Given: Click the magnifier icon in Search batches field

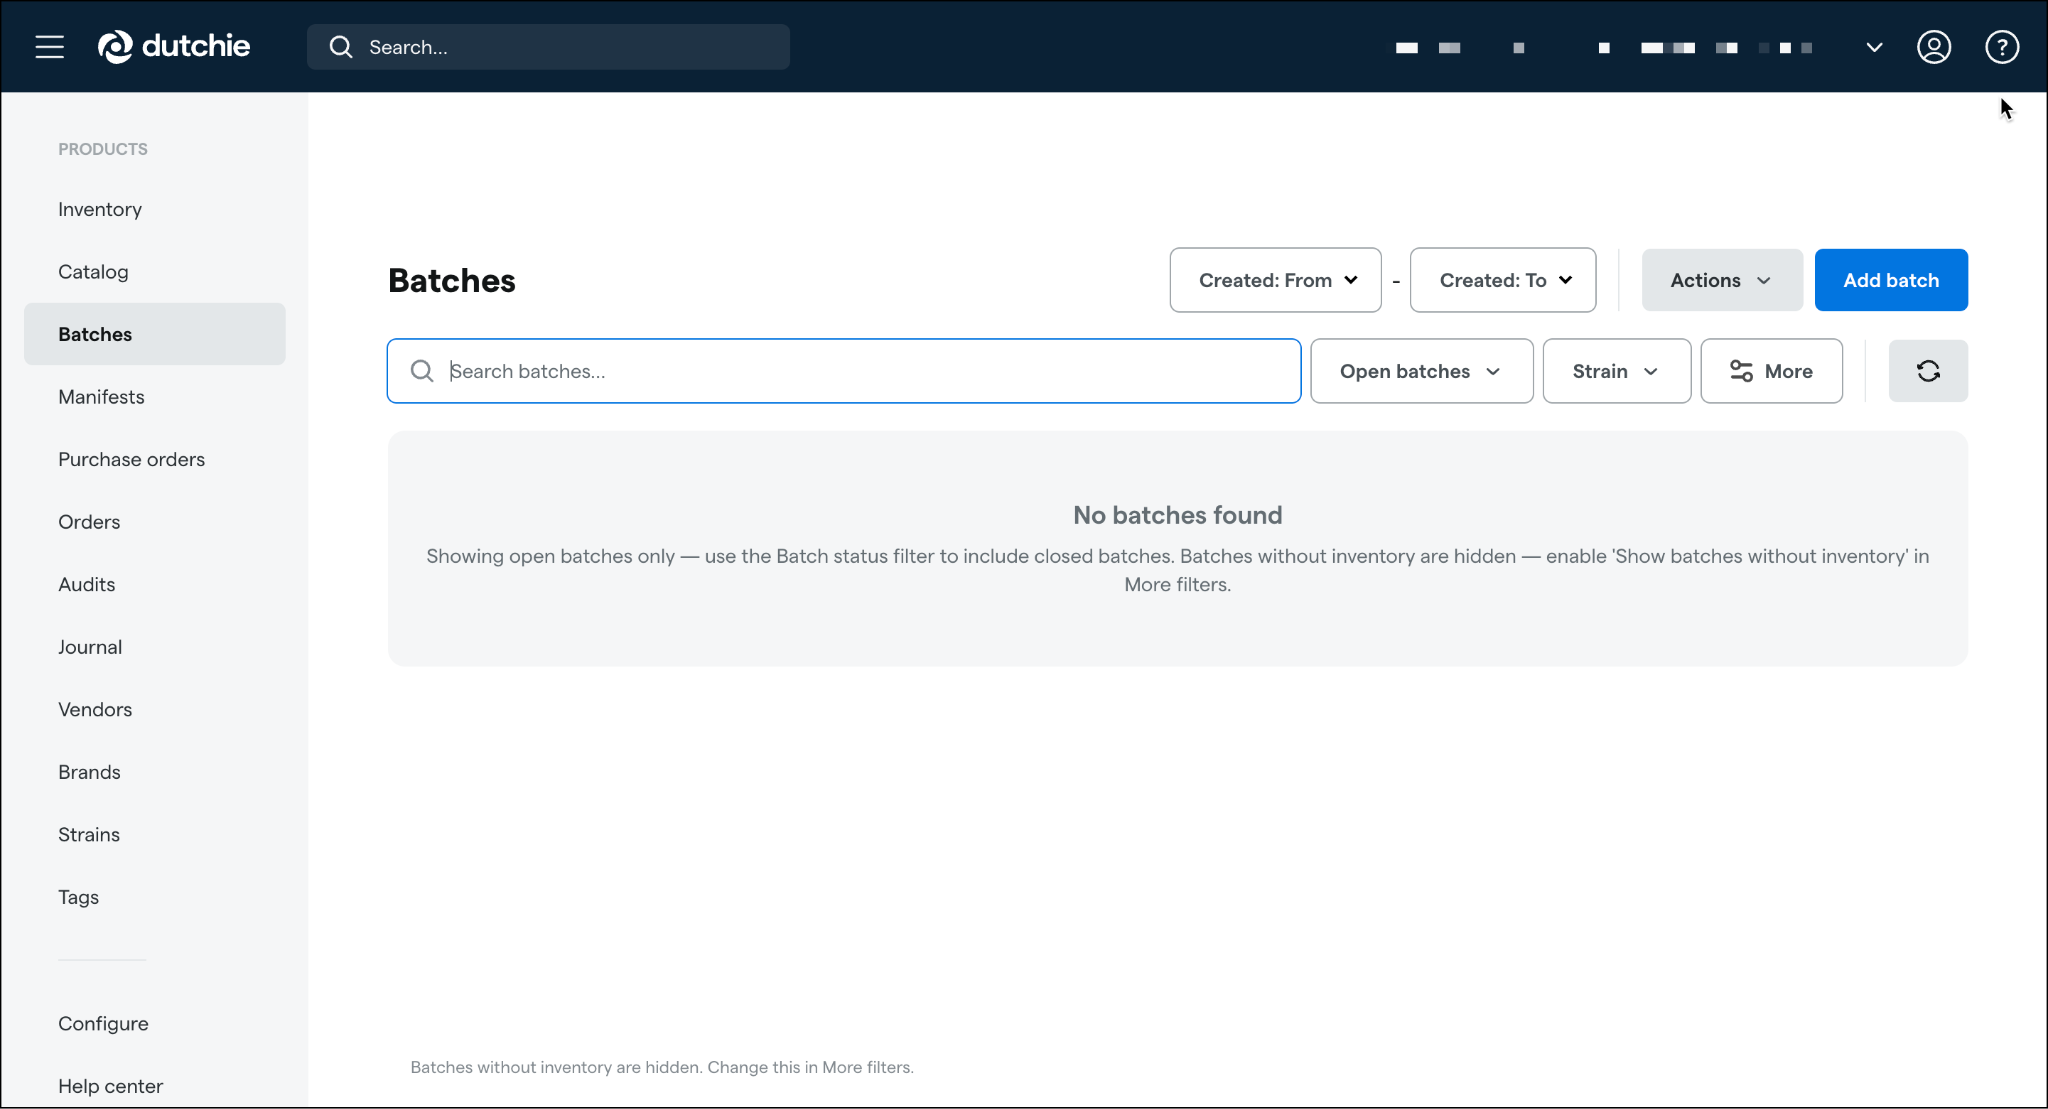Looking at the screenshot, I should tap(422, 371).
